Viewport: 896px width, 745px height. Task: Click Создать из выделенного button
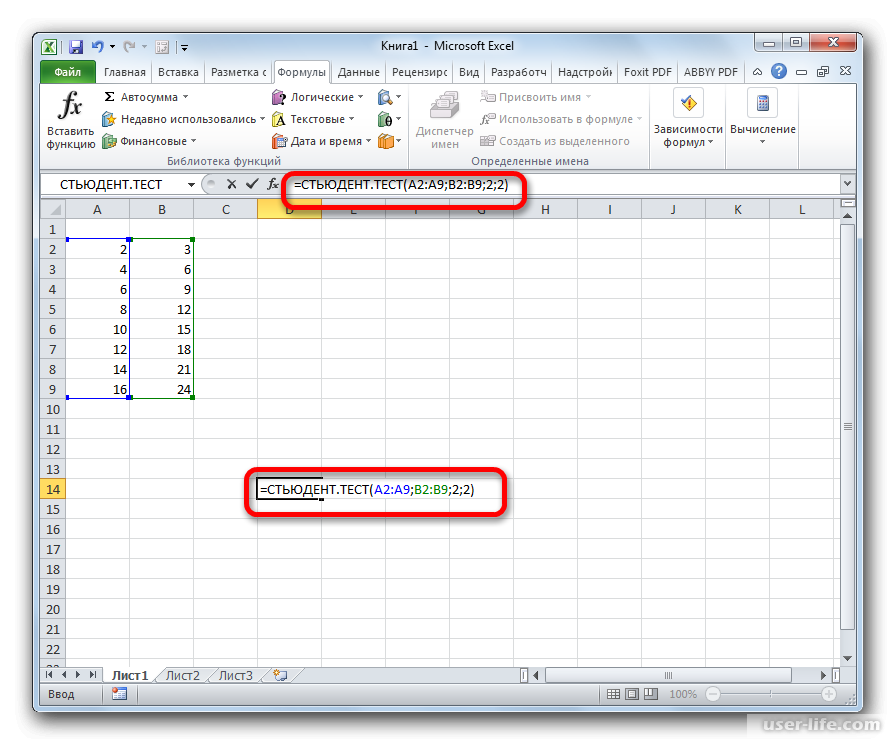pos(555,141)
